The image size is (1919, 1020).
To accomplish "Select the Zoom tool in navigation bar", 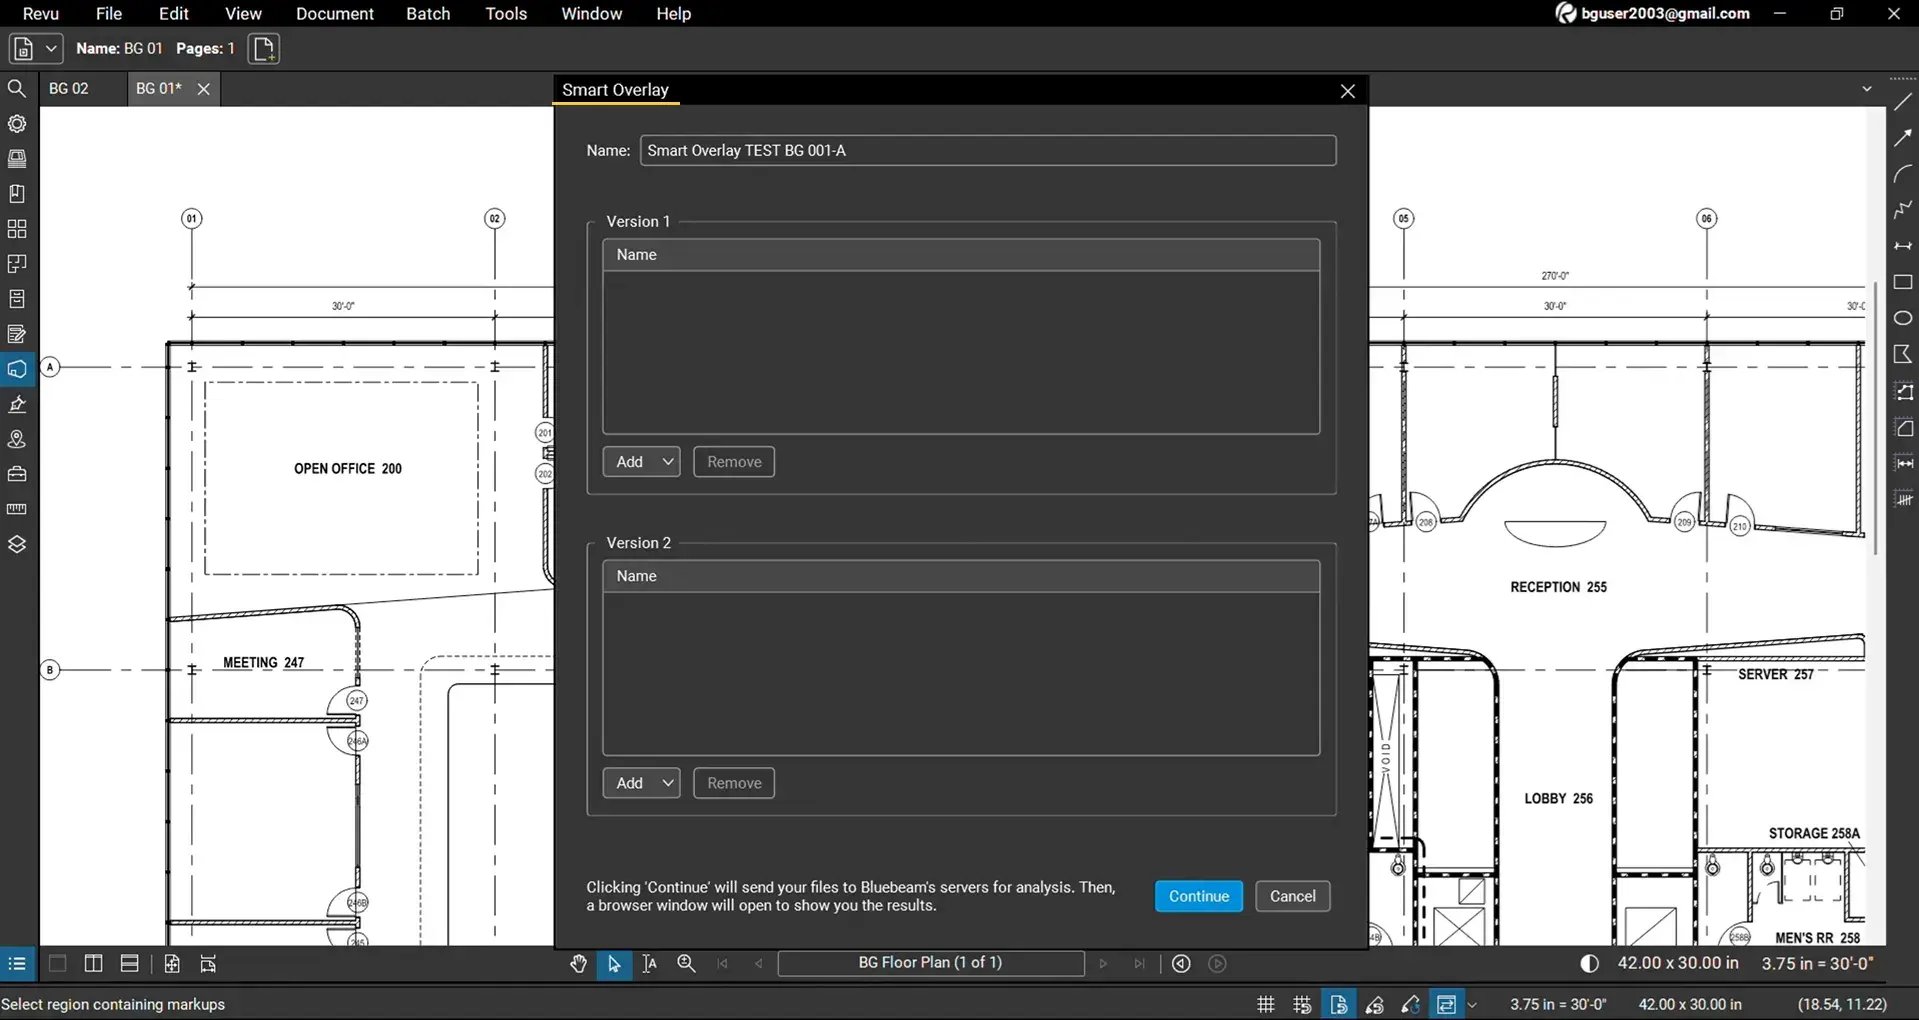I will pyautogui.click(x=686, y=964).
